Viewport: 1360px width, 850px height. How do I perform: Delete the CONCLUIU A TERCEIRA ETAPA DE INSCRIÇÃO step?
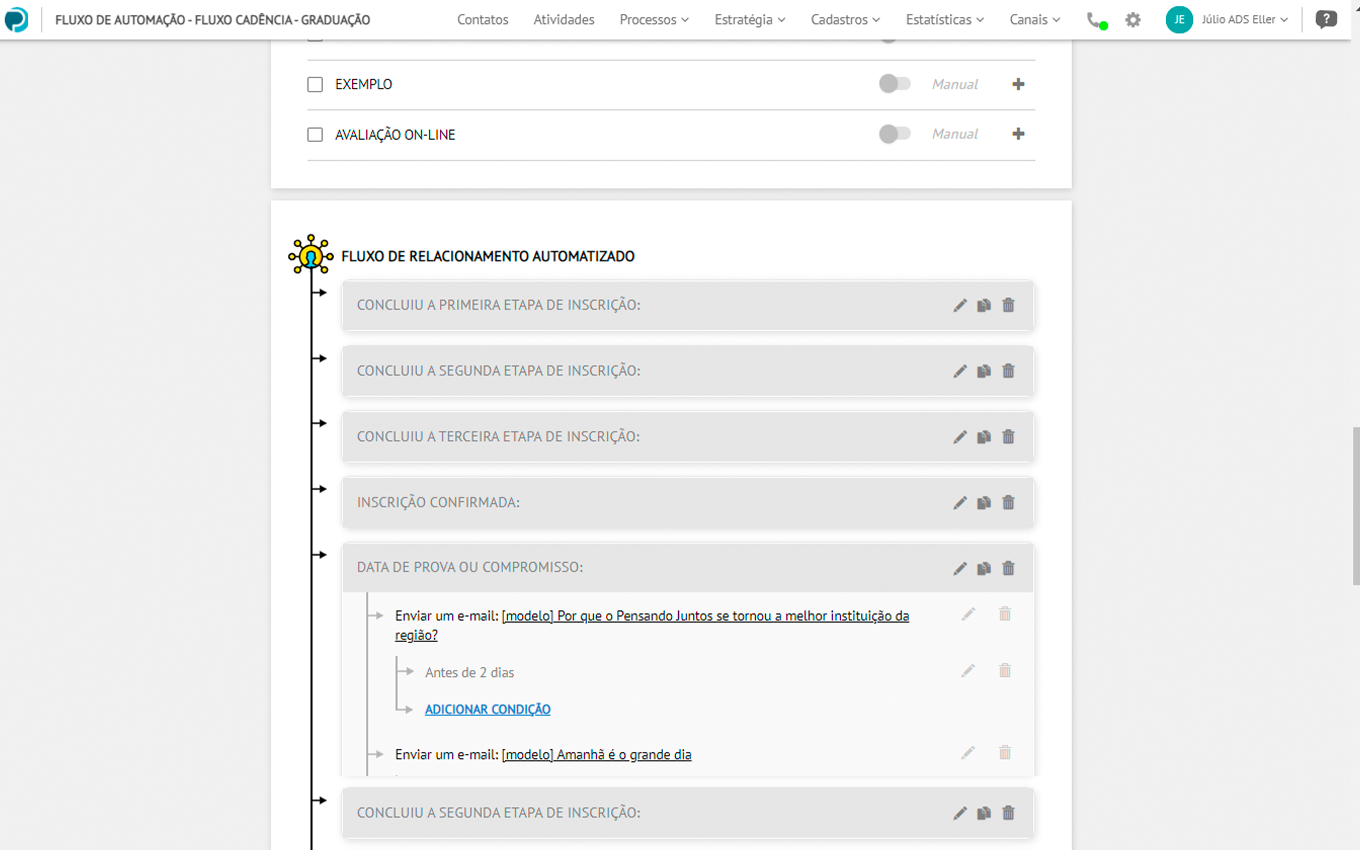[1008, 437]
